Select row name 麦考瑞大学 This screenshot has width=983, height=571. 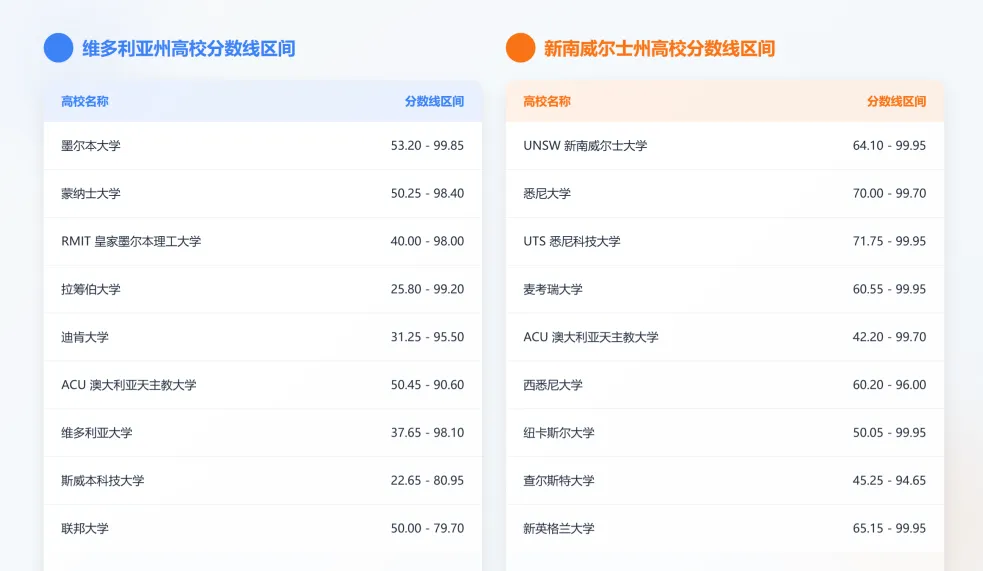tap(553, 290)
